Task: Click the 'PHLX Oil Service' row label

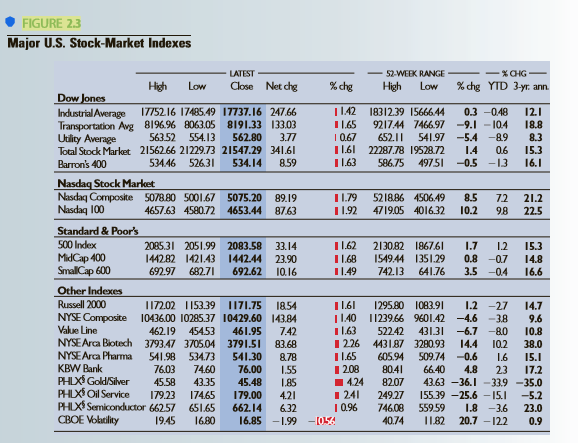Action: [x=94, y=394]
